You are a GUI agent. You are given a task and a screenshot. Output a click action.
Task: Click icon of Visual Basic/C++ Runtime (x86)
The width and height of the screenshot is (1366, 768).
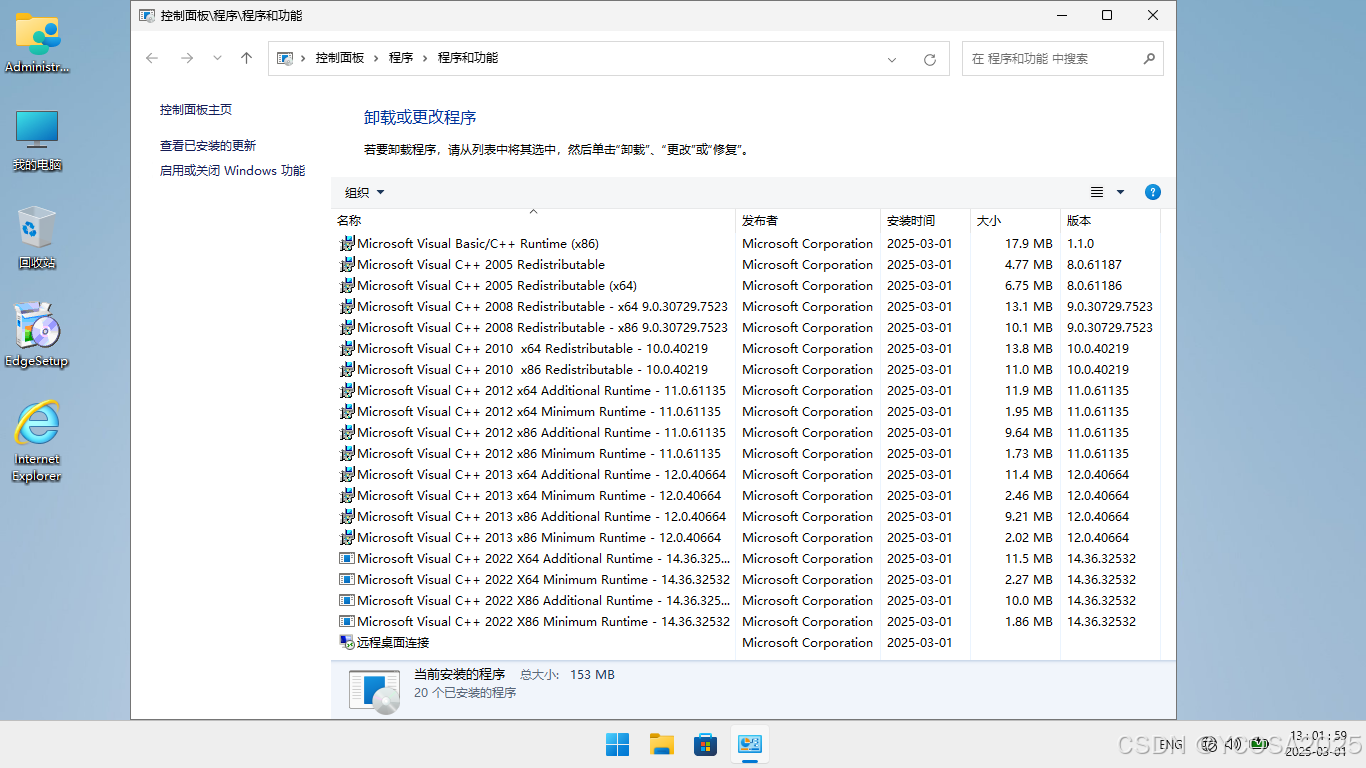[x=347, y=243]
